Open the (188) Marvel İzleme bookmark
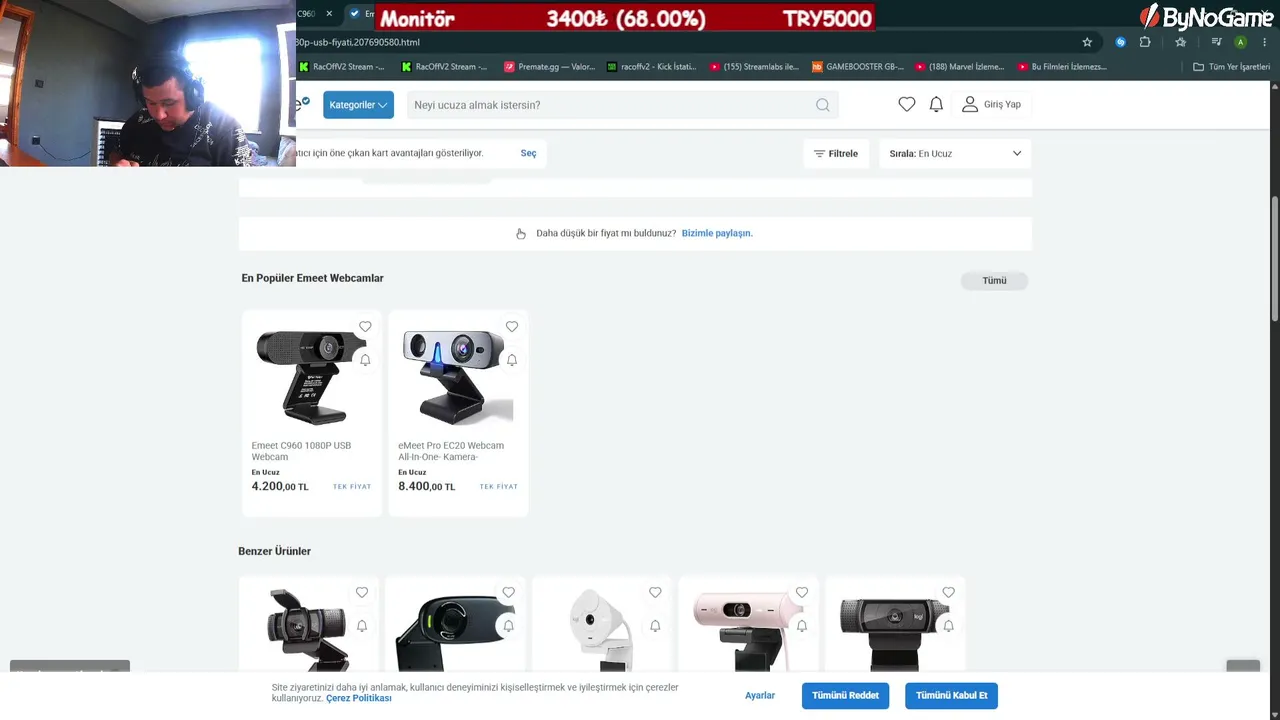The image size is (1280, 720). tap(960, 67)
